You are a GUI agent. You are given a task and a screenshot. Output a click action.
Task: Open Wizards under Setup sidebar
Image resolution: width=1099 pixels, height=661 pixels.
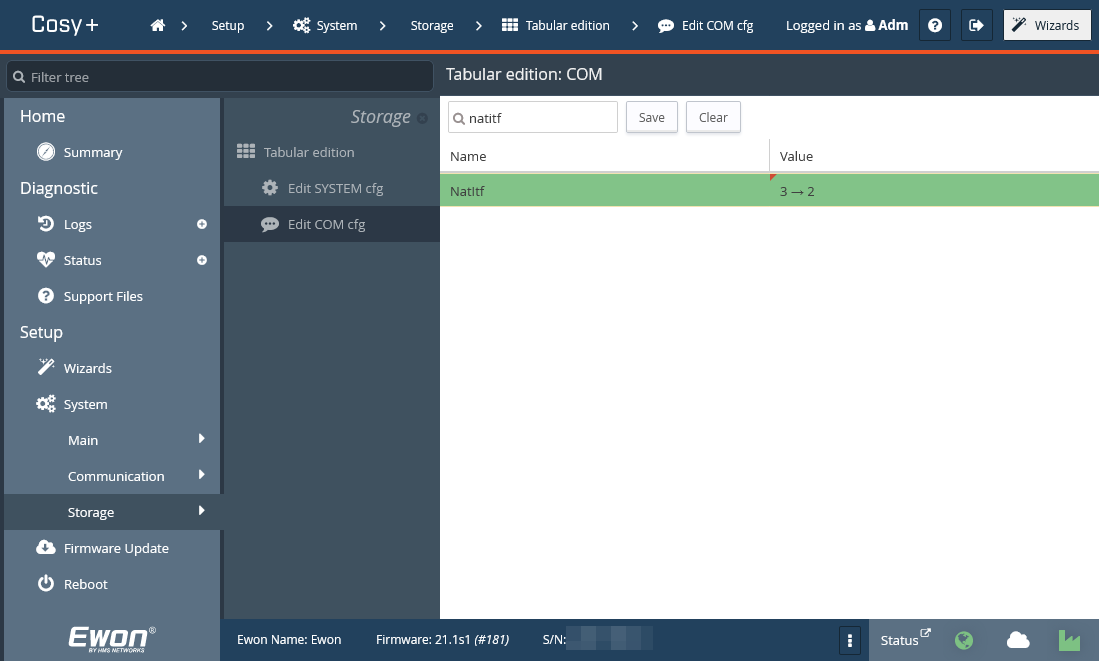(88, 368)
